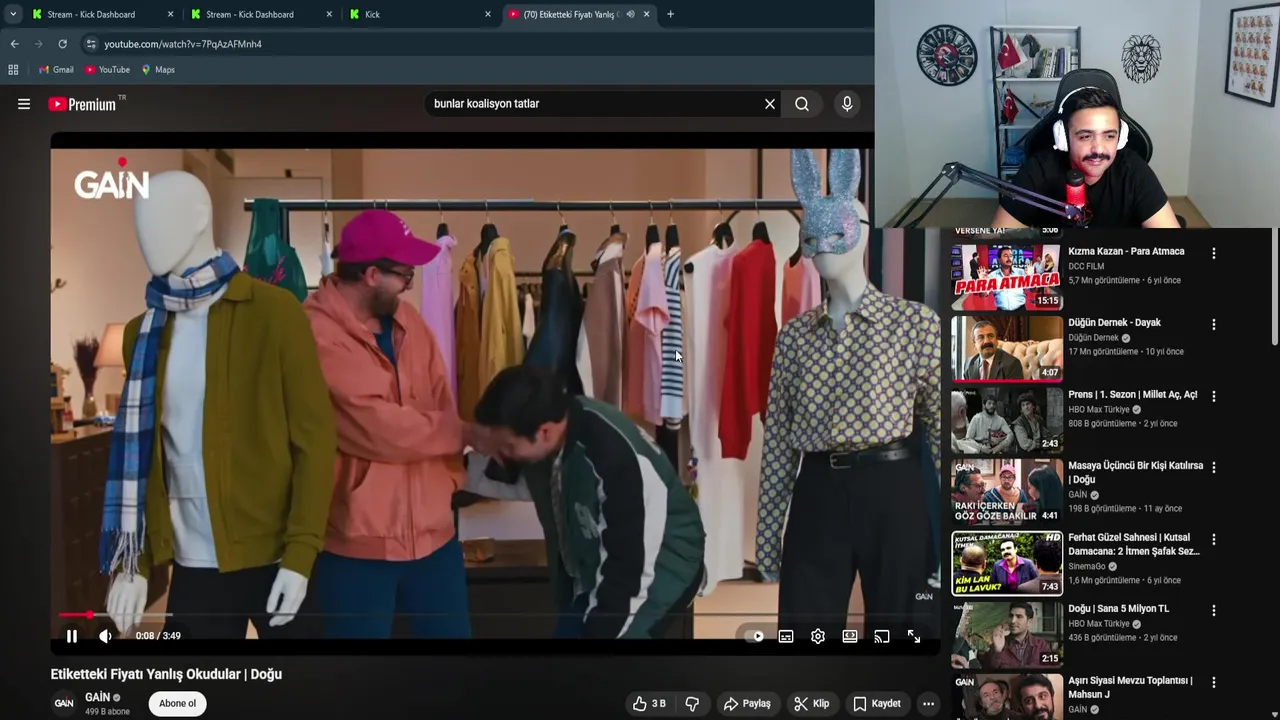1280x720 pixels.
Task: Close the Kick tab
Action: tap(488, 14)
